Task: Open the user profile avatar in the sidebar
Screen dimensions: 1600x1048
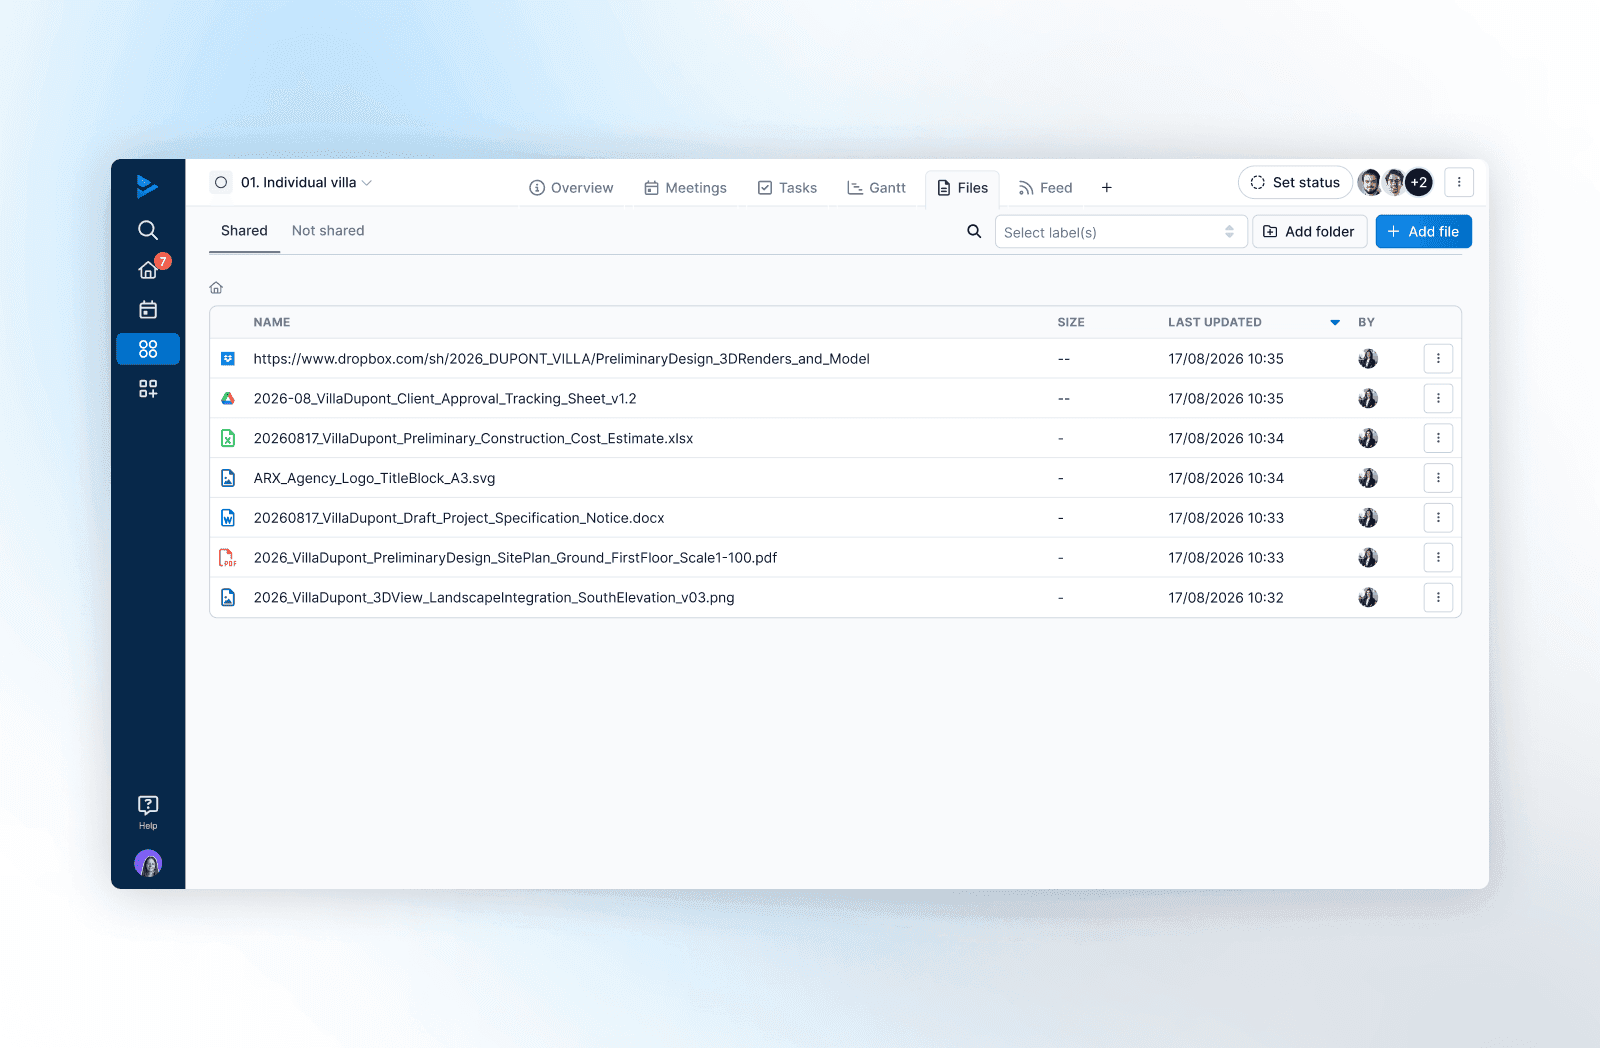Action: click(148, 863)
